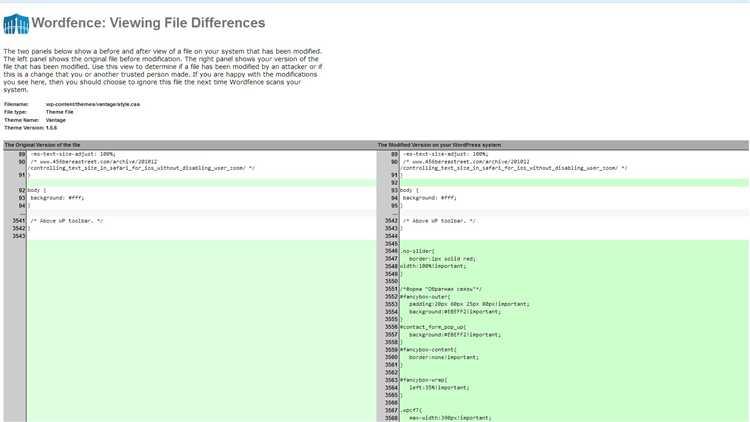Click the 'Theme Name:' label
The height and width of the screenshot is (422, 750).
coord(22,120)
